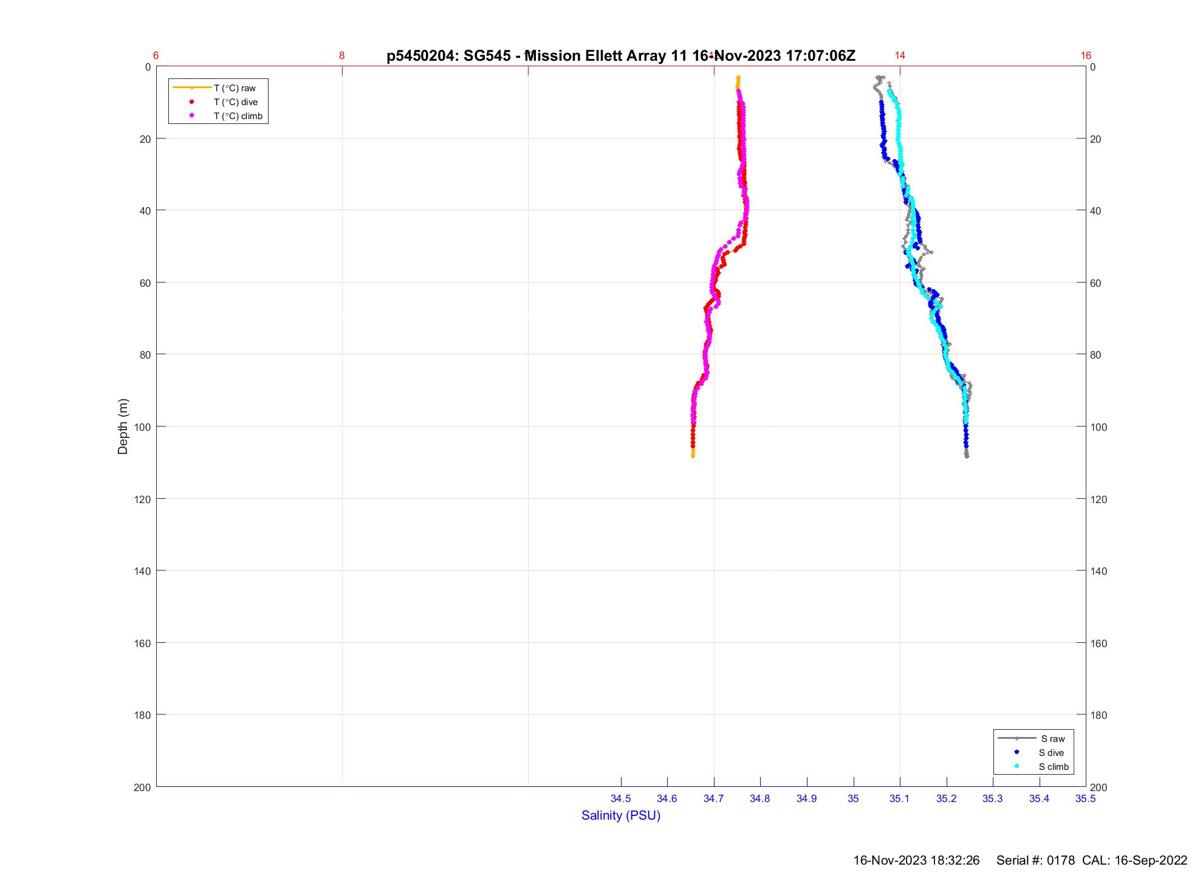The height and width of the screenshot is (885, 1200).
Task: Click right depth axis tick 140
Action: (1100, 571)
